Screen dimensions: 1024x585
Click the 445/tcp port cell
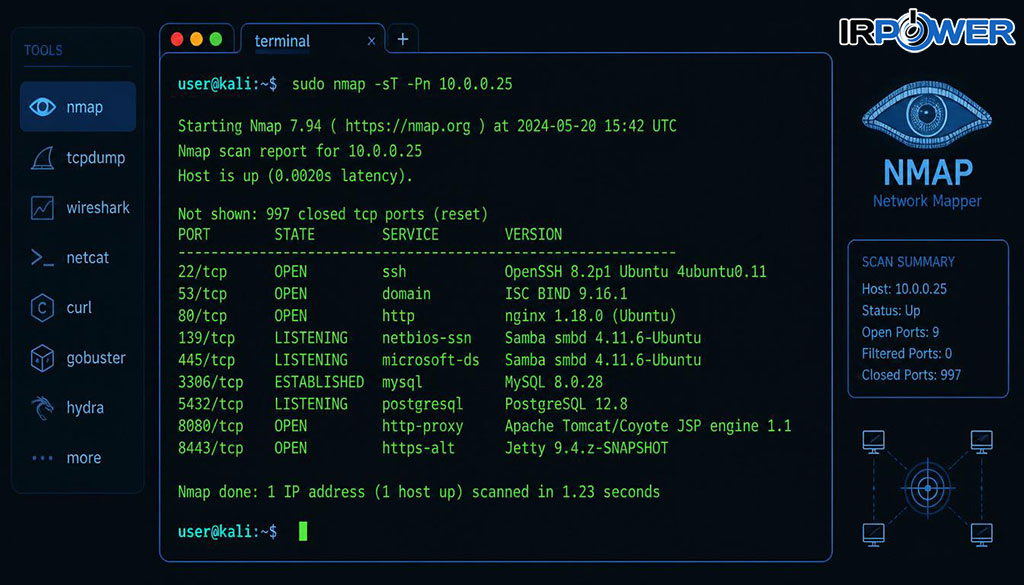206,360
